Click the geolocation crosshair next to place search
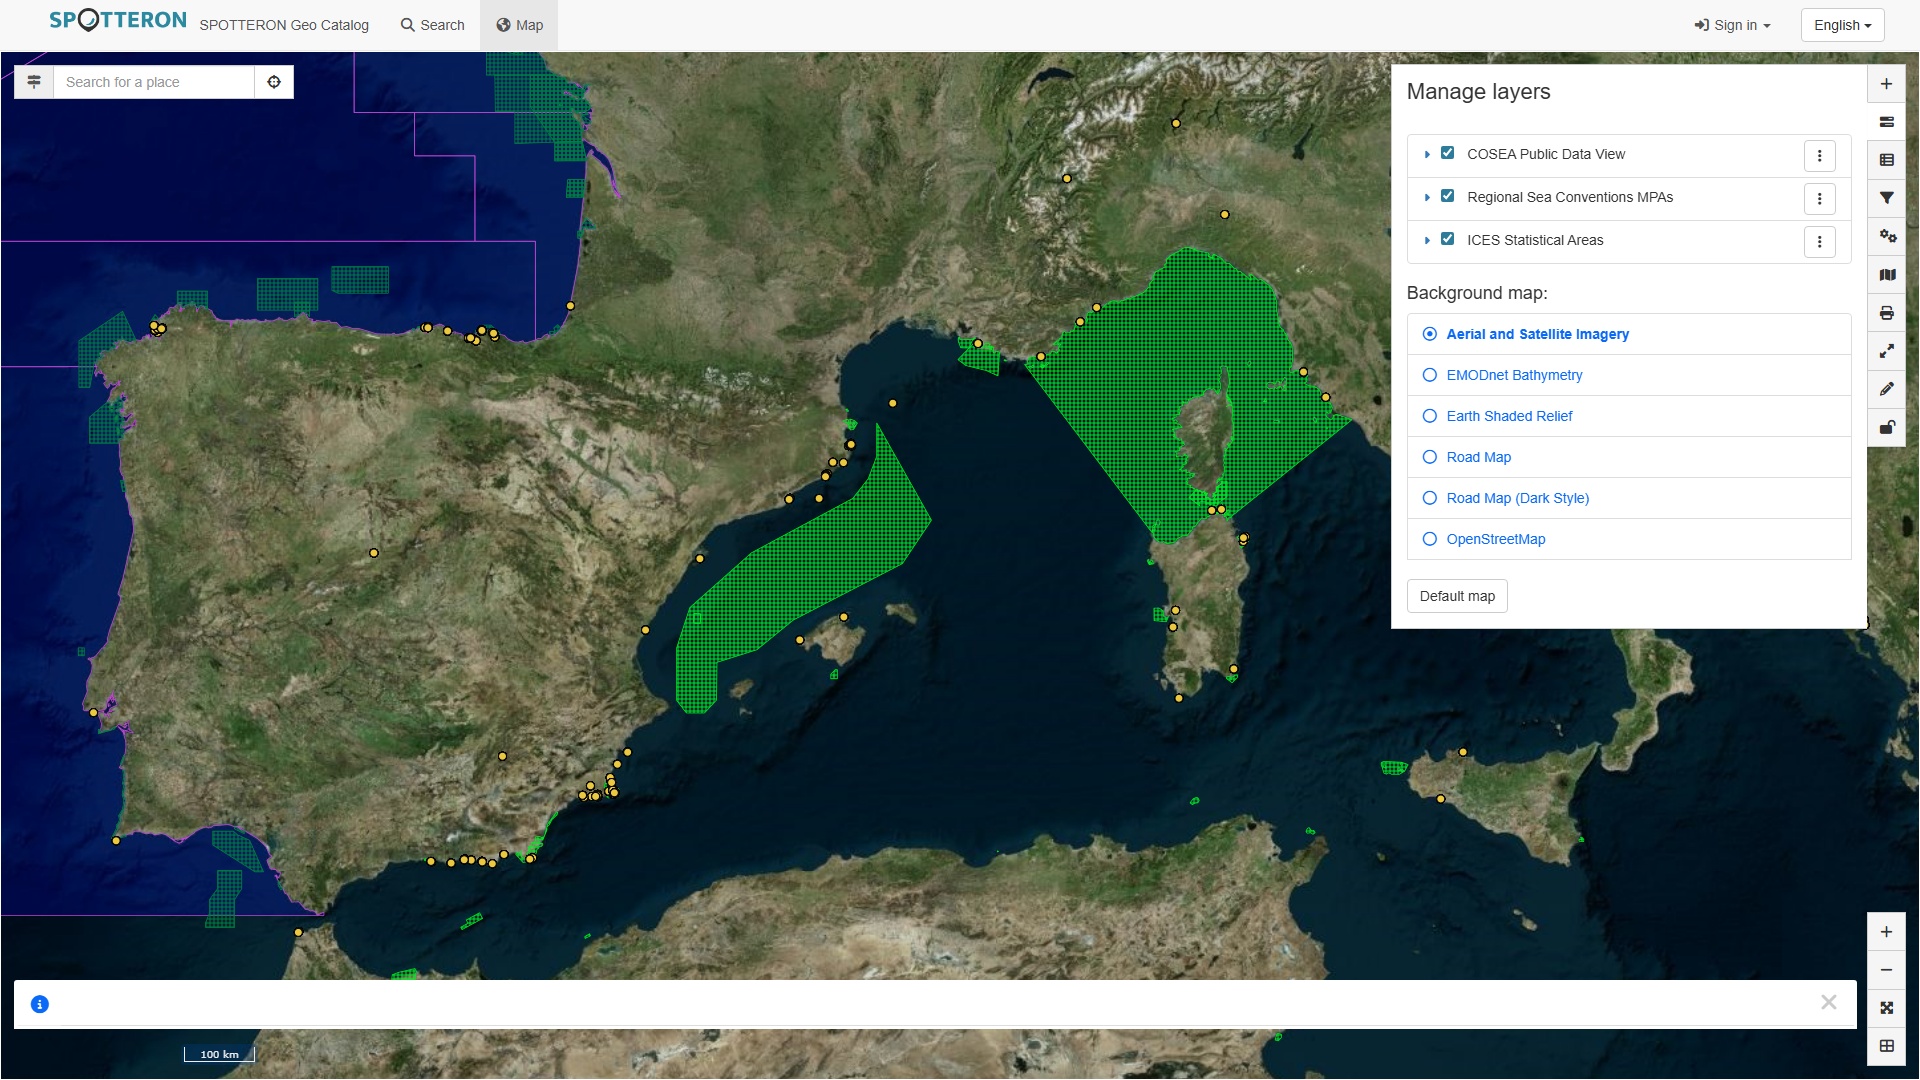 (274, 81)
